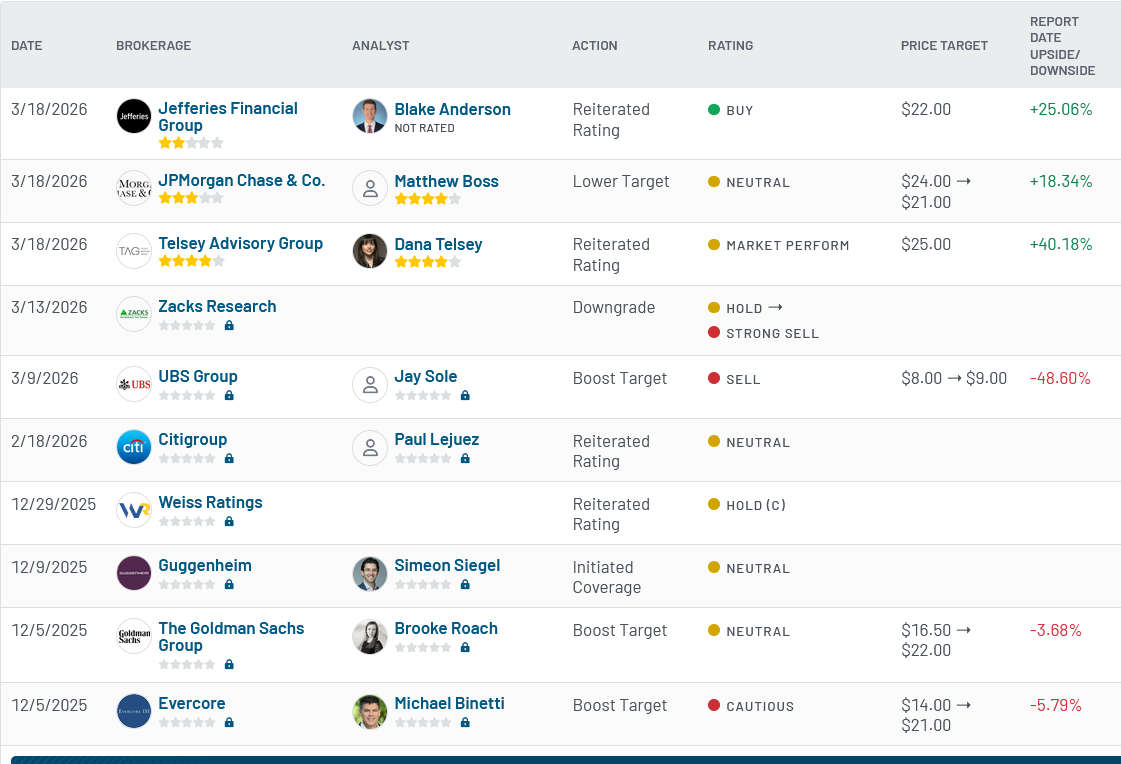The height and width of the screenshot is (764, 1121).
Task: Click star rating under Dana Telsey
Action: click(428, 262)
